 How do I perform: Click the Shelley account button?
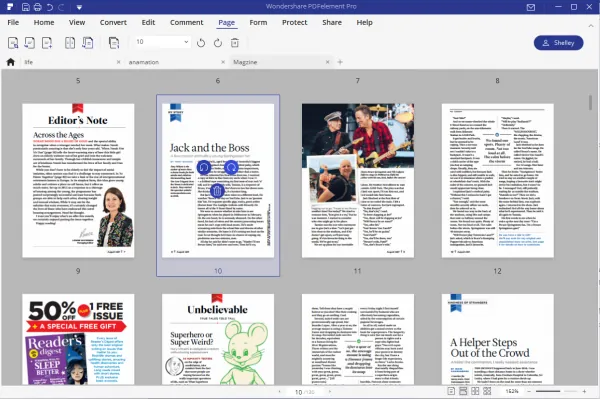559,43
